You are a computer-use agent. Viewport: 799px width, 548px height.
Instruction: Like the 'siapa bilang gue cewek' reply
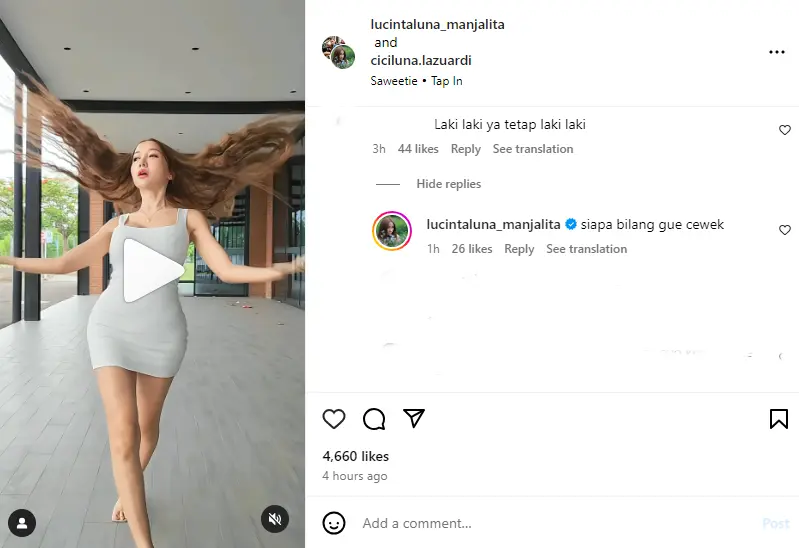785,230
